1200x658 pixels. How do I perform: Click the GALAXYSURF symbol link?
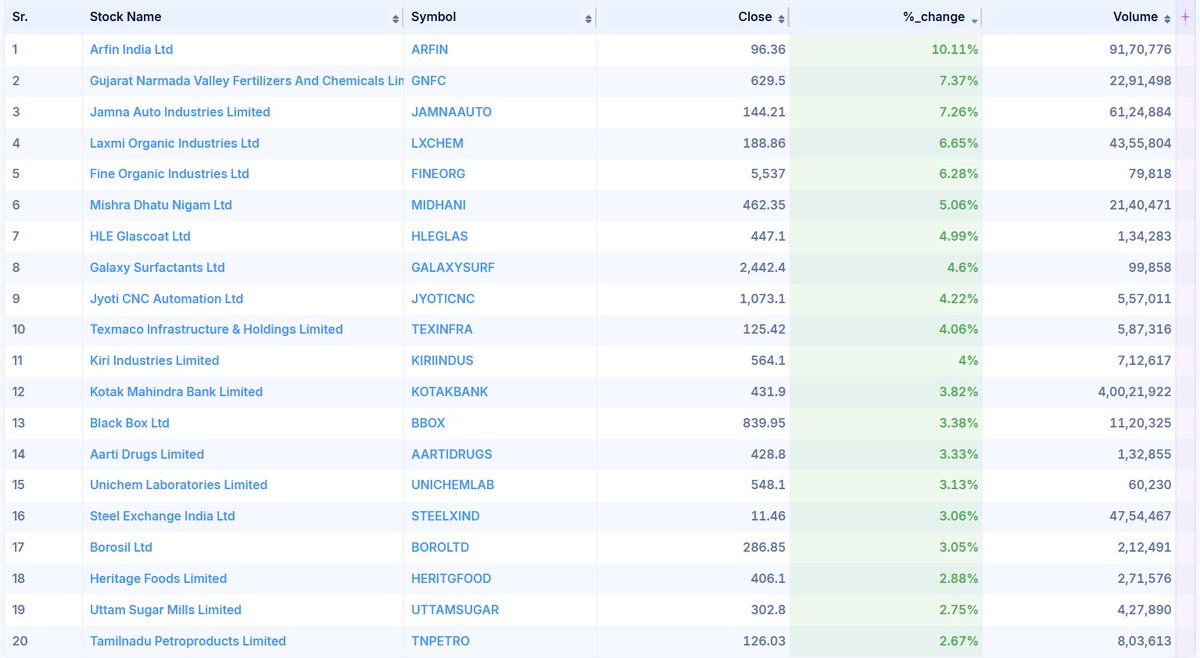click(453, 268)
